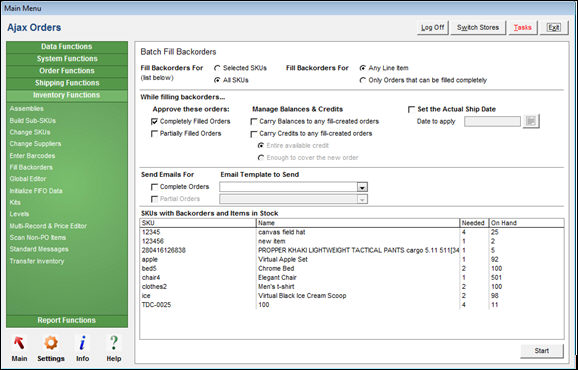Open Build Sub-SKUs menu item
Viewport: 578px width, 370px height.
(33, 121)
